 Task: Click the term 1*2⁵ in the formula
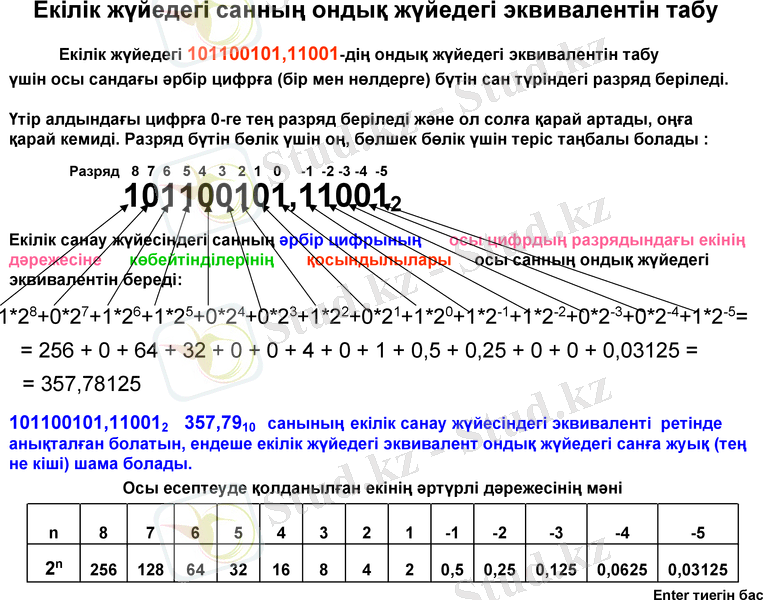point(173,316)
